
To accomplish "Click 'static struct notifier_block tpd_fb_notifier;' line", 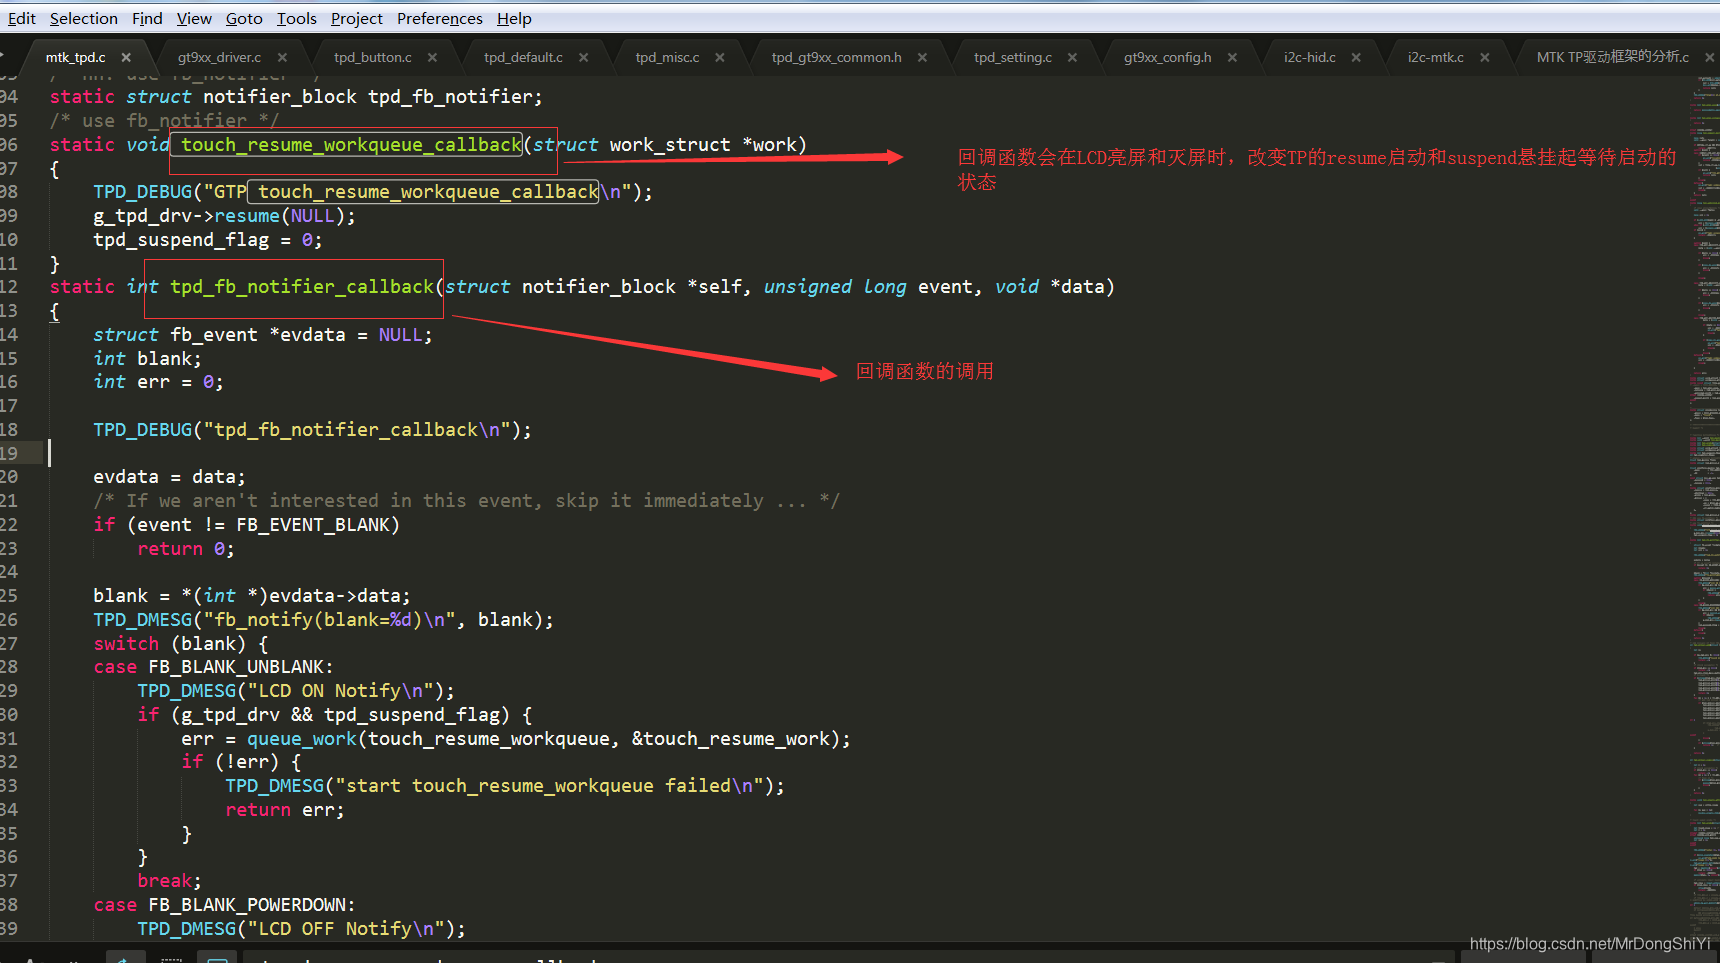I will [296, 97].
